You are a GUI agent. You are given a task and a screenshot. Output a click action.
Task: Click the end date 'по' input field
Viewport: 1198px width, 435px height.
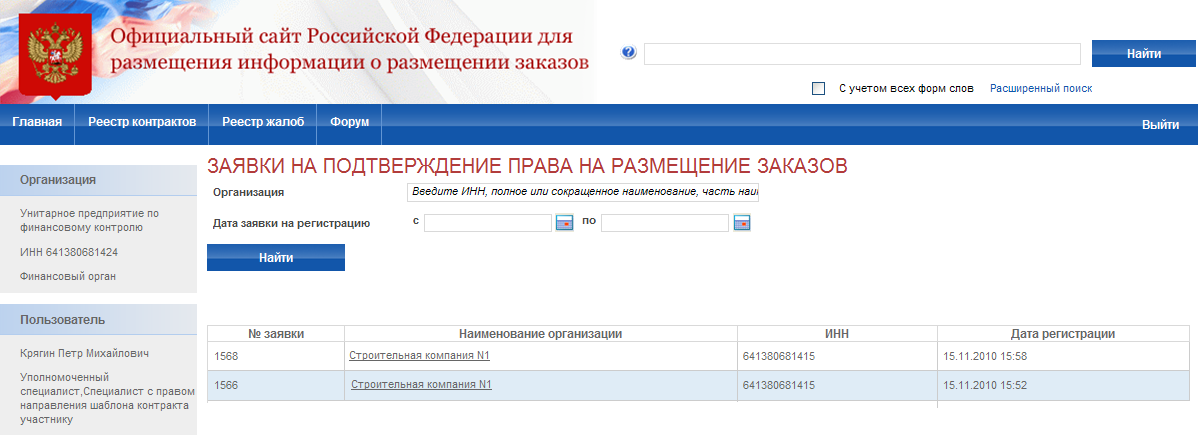click(x=665, y=223)
